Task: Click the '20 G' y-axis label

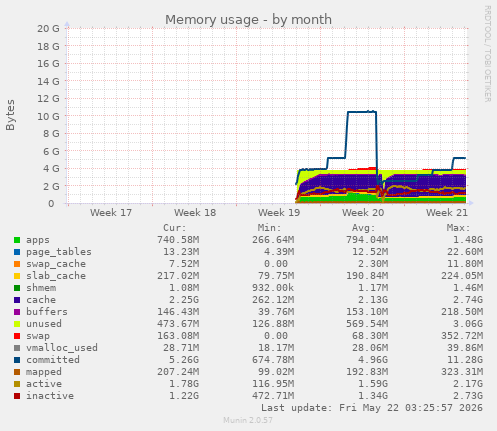Action: click(x=49, y=29)
